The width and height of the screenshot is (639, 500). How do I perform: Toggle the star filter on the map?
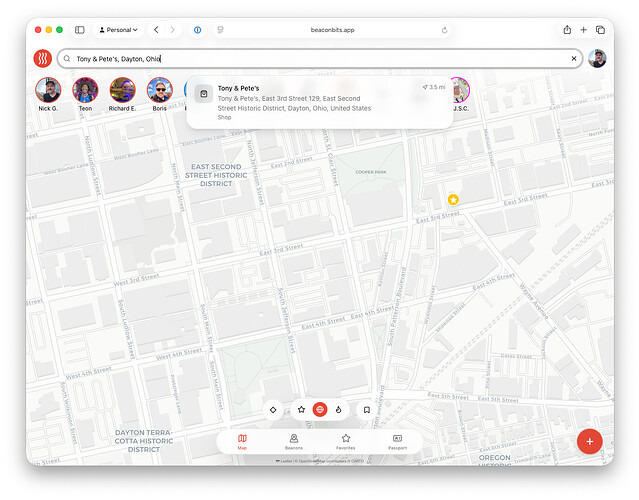tap(301, 409)
